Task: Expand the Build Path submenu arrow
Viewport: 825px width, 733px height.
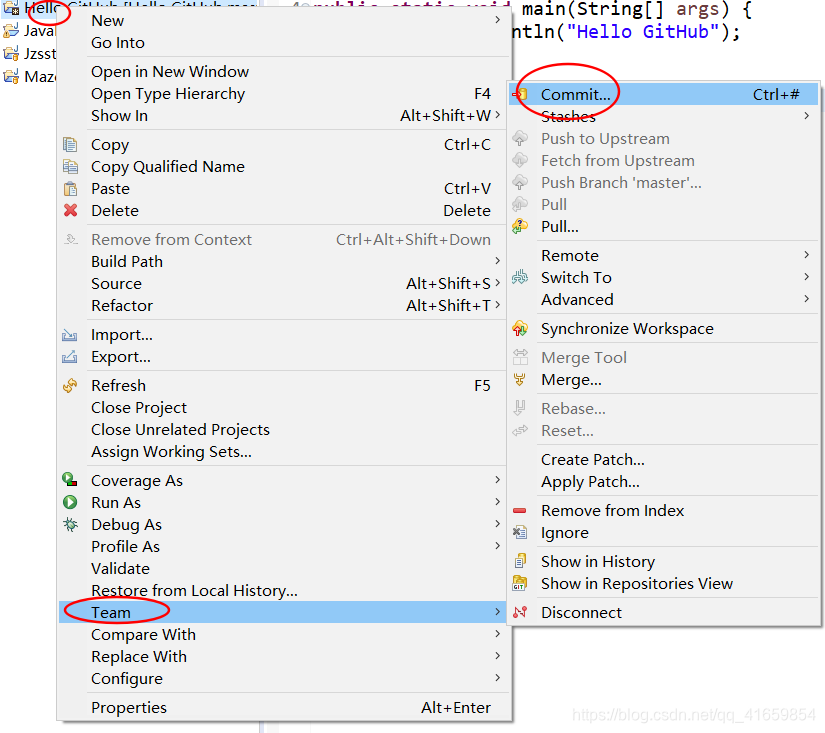Action: pyautogui.click(x=497, y=260)
